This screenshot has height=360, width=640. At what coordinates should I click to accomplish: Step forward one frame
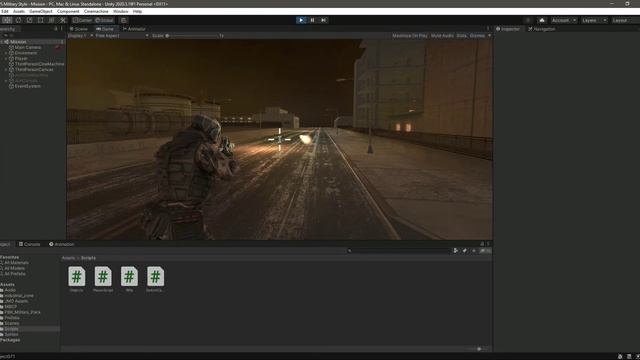[x=324, y=20]
